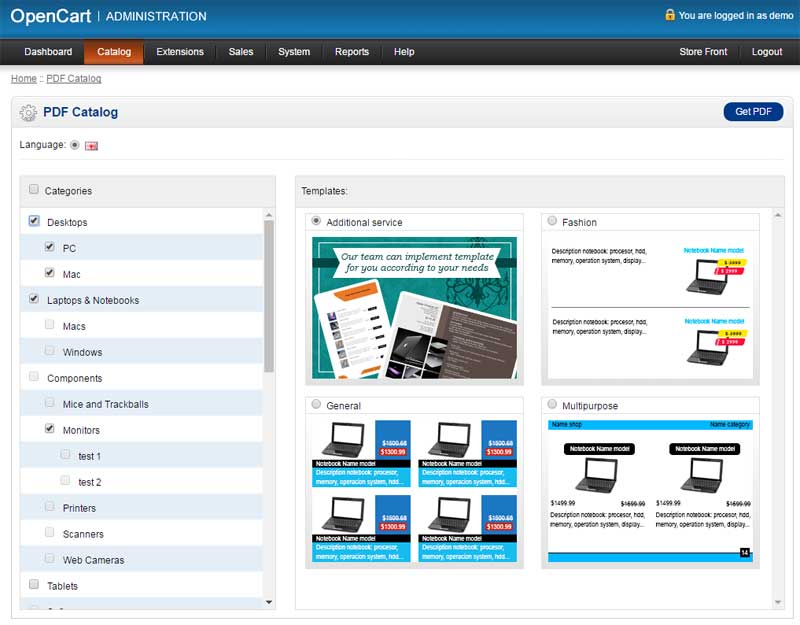
Task: Choose the General template radio button
Action: point(316,405)
